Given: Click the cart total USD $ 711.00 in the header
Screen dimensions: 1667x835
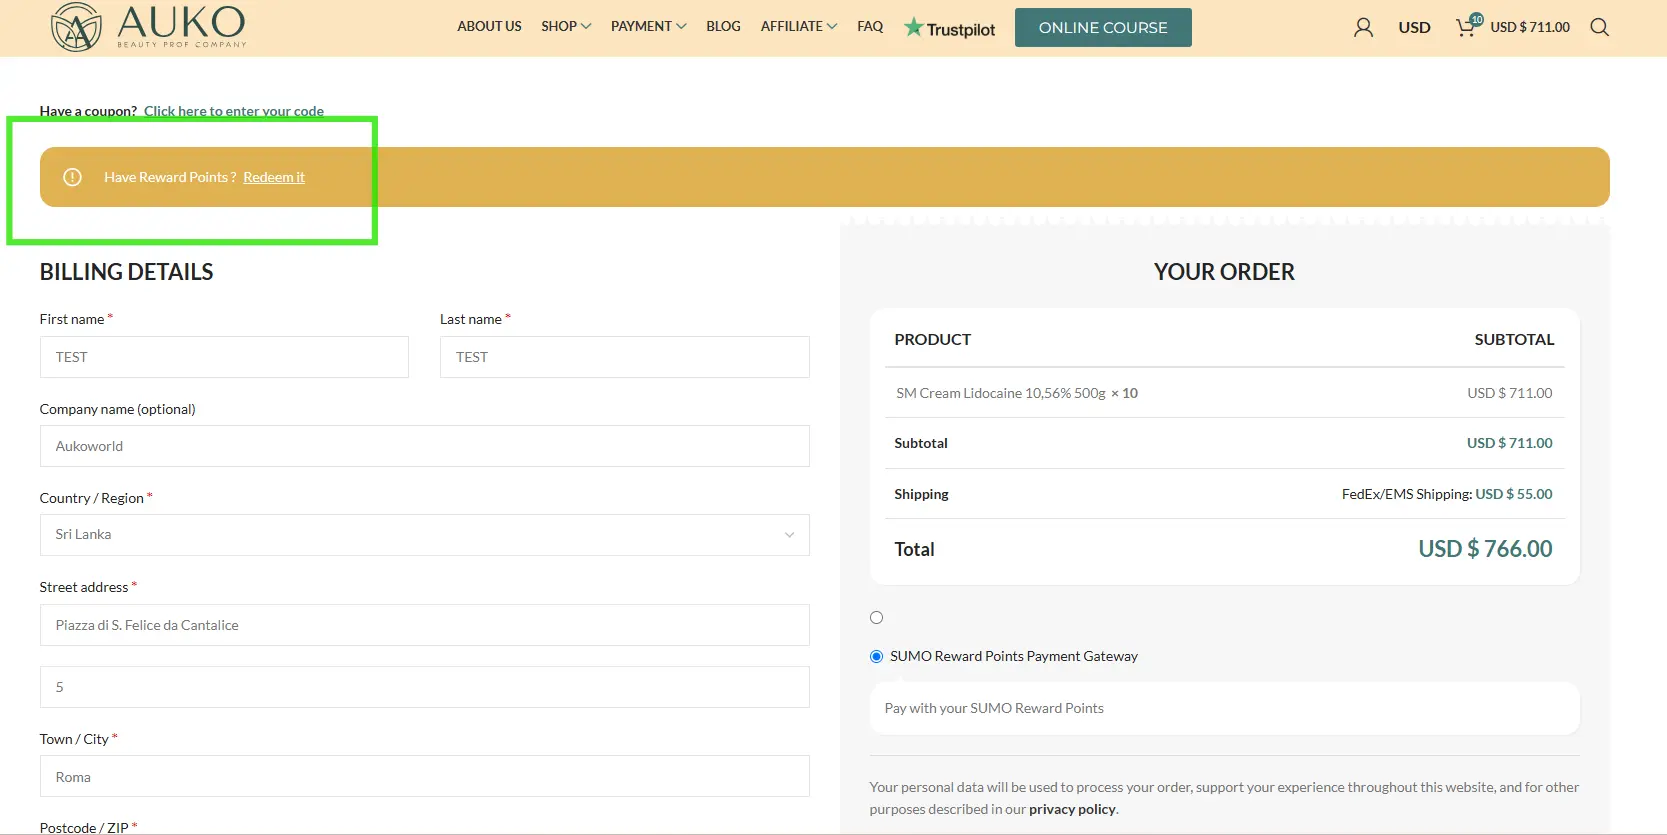Looking at the screenshot, I should 1530,27.
